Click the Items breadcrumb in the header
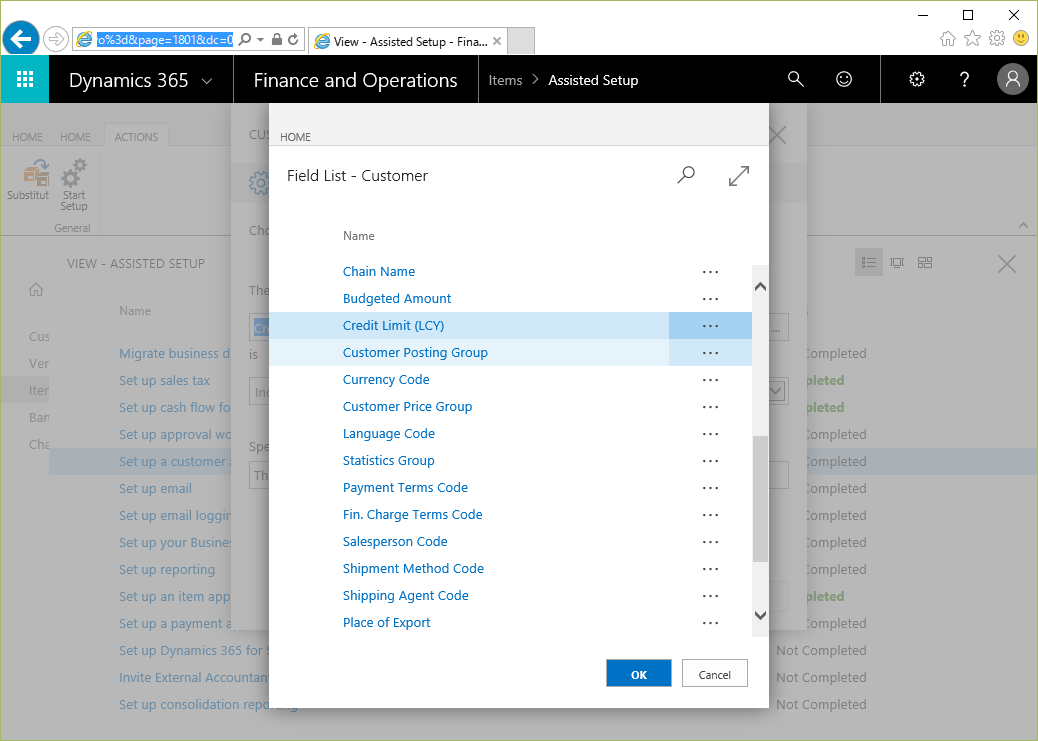1038x741 pixels. (x=505, y=80)
